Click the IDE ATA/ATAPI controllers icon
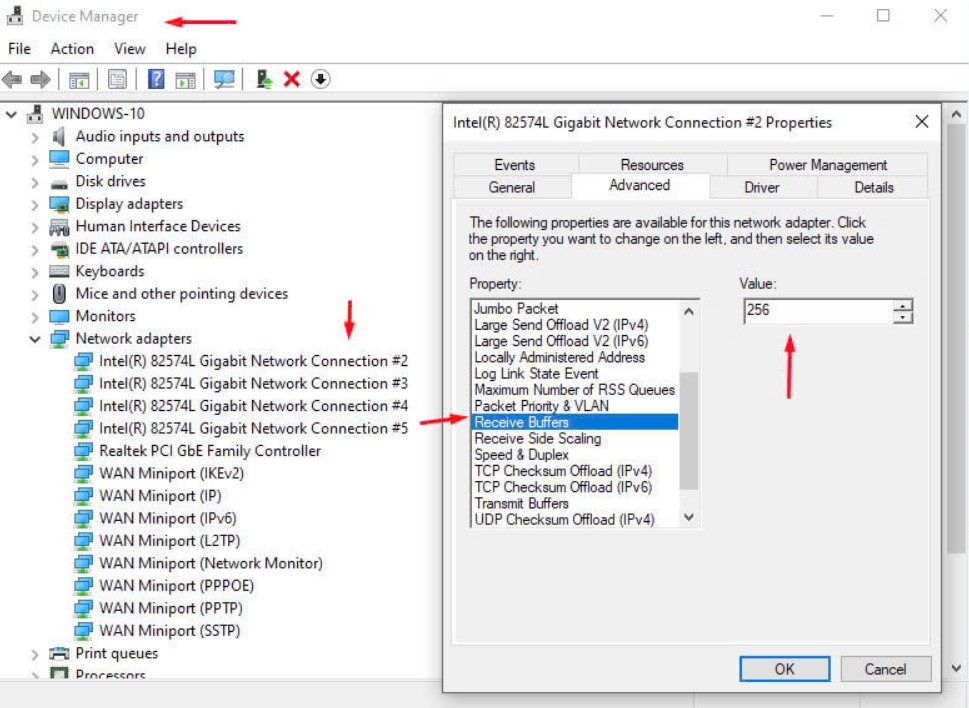The height and width of the screenshot is (708, 969). [x=59, y=249]
